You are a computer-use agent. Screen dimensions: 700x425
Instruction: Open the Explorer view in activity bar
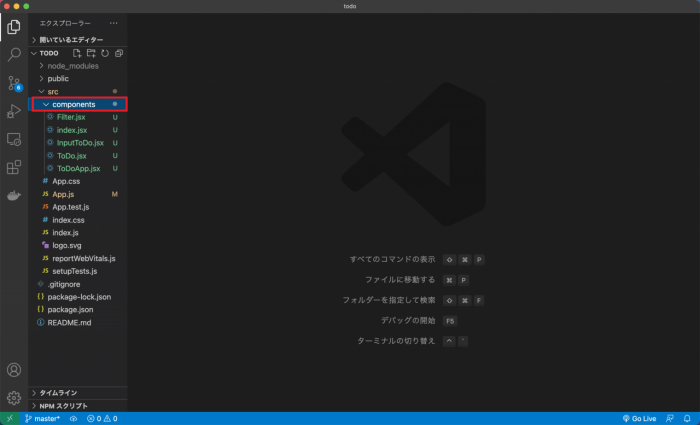click(x=14, y=27)
